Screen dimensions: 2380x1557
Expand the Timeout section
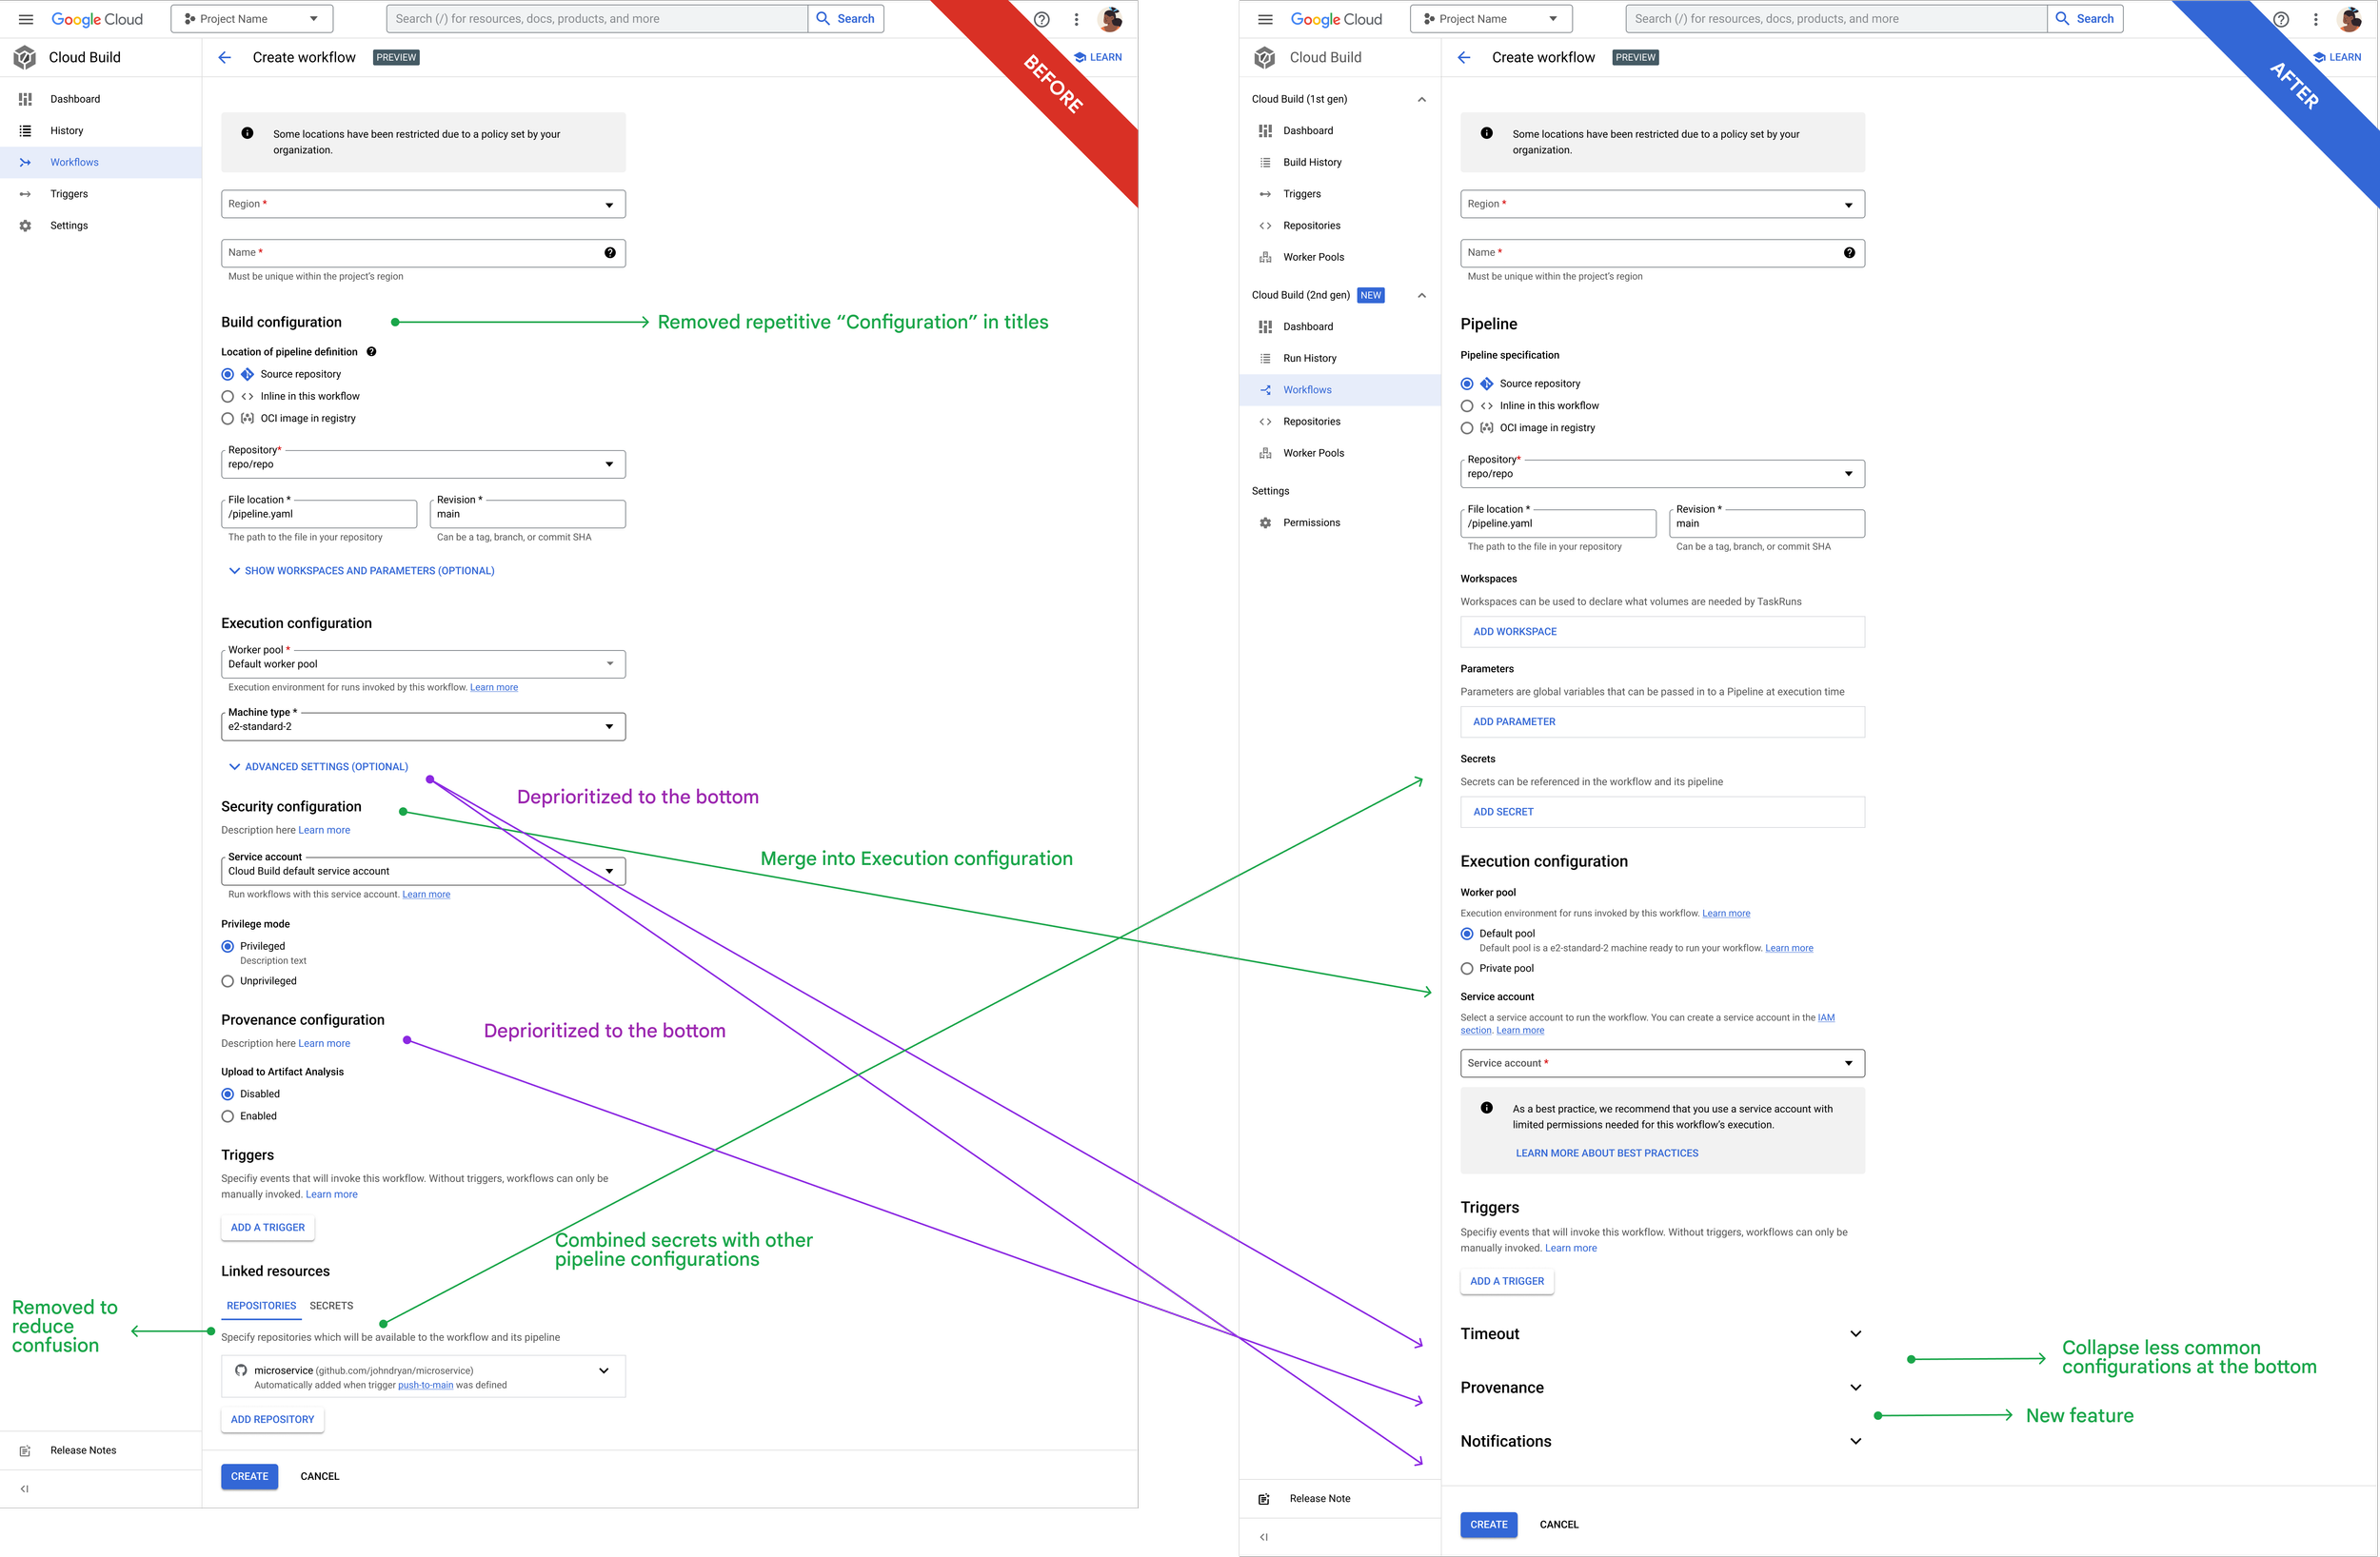(1855, 1334)
